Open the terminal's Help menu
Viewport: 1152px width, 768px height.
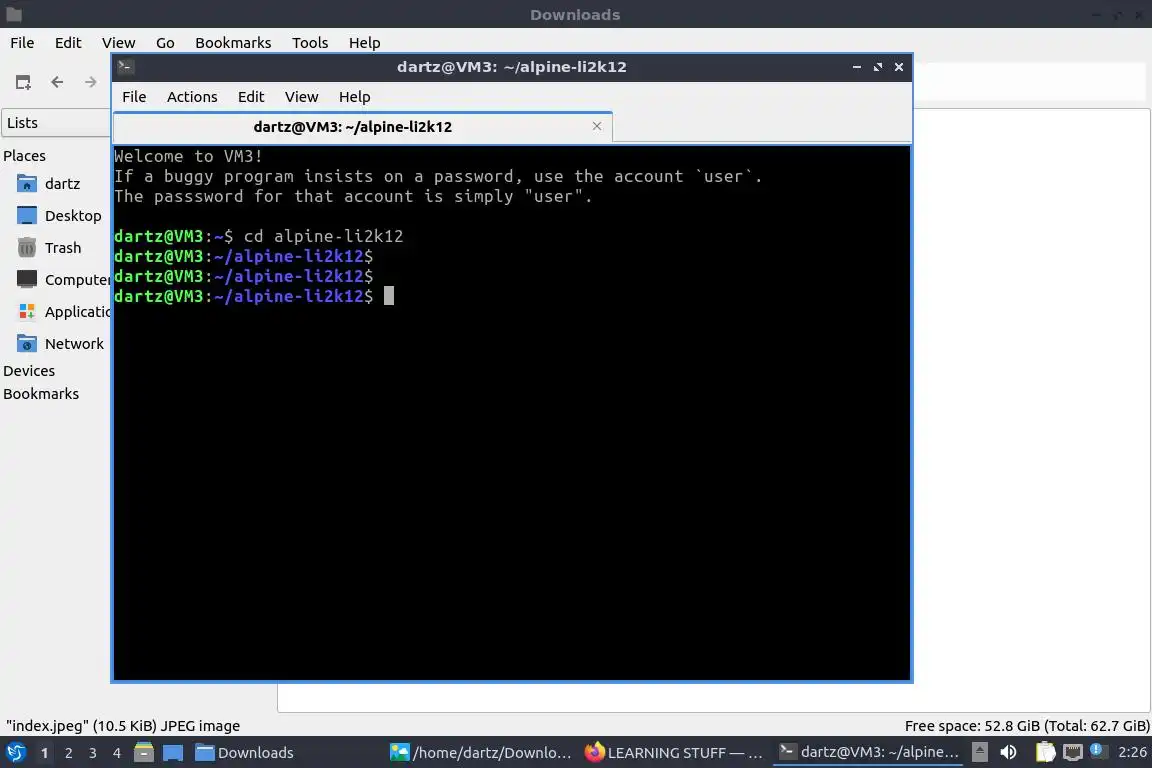[354, 97]
